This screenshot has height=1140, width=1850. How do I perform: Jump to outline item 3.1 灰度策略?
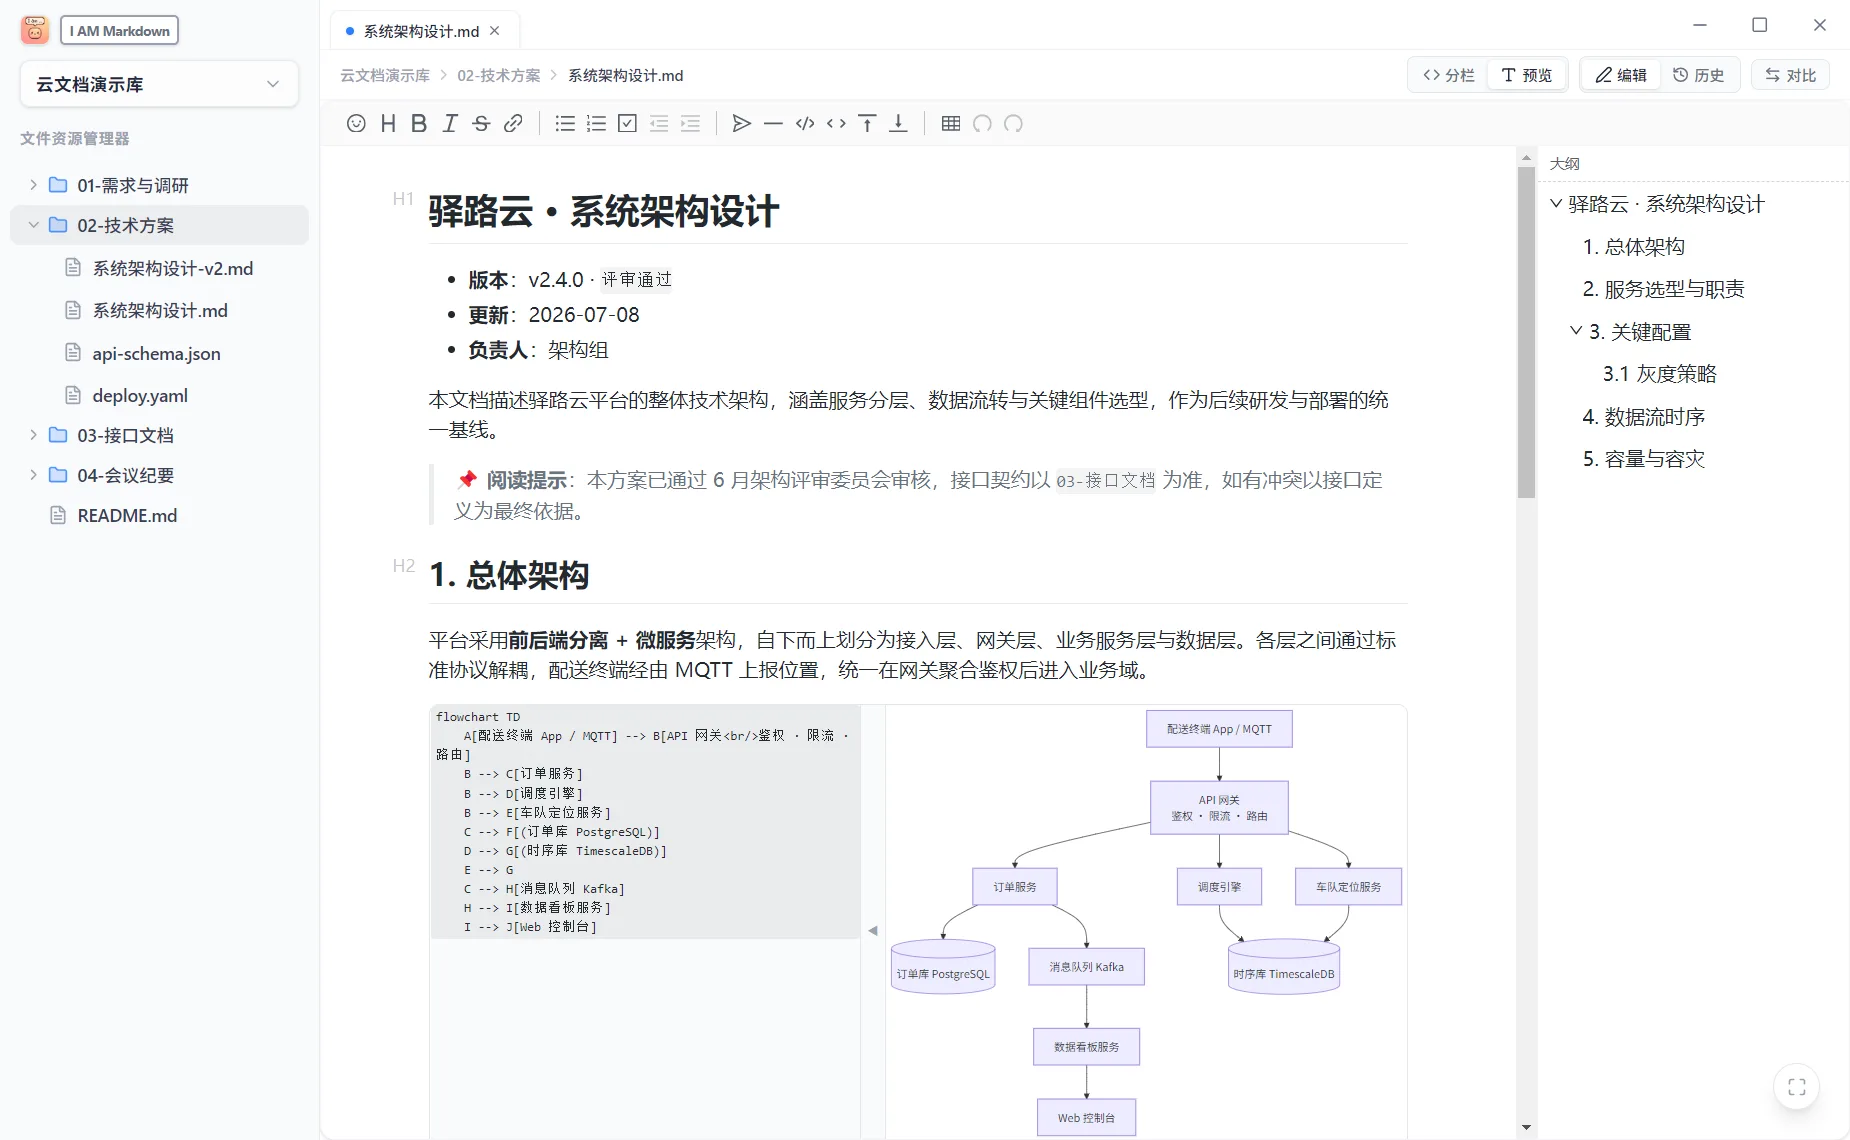click(x=1659, y=373)
